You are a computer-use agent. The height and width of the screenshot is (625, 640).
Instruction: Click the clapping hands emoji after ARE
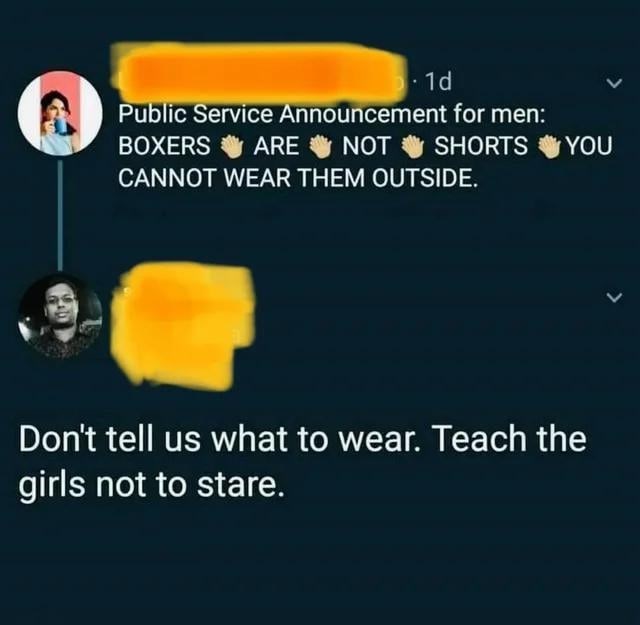click(x=321, y=146)
